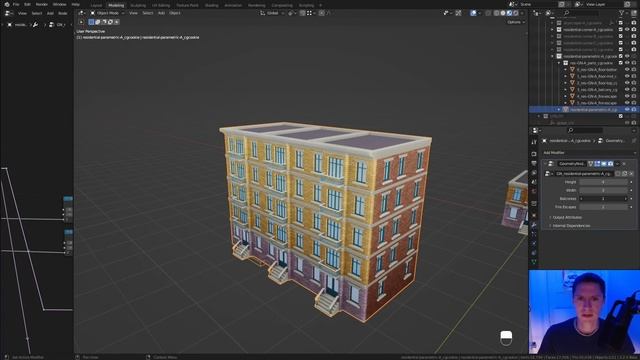Viewport: 640px width, 360px height.
Task: Open the node editor Node menu
Action: [x=62, y=13]
